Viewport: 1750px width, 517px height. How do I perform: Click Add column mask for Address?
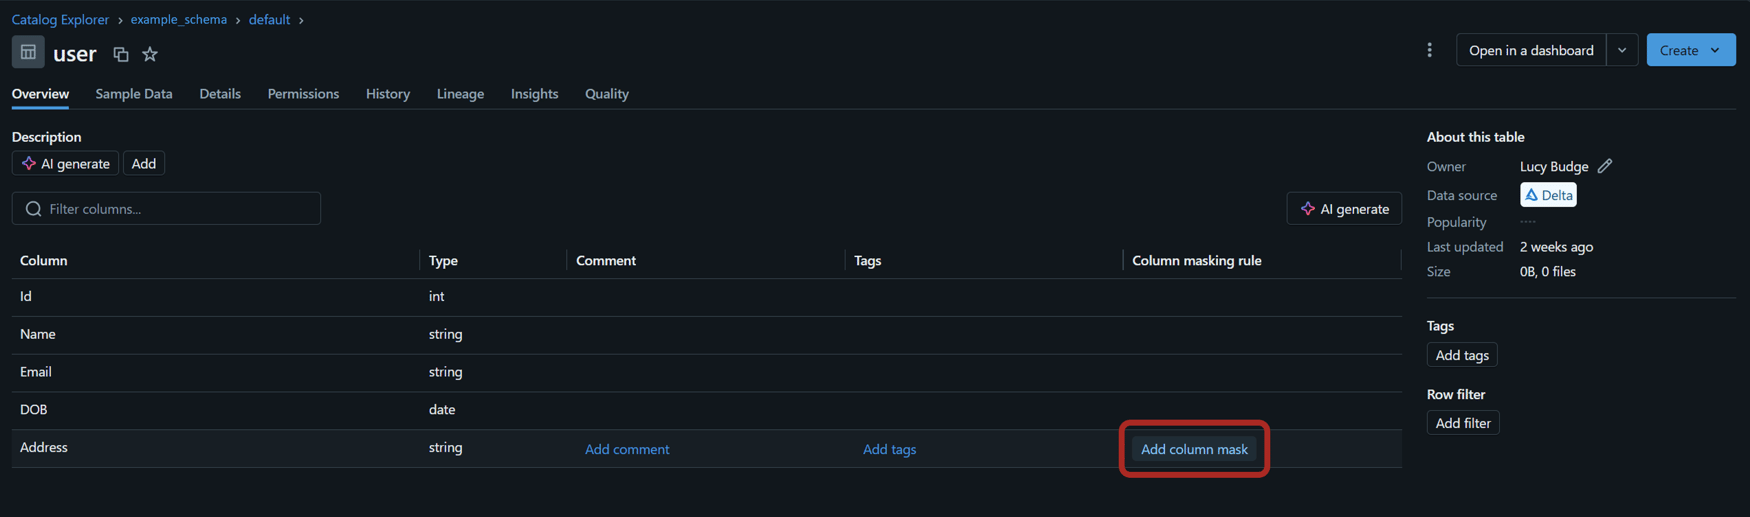1194,449
